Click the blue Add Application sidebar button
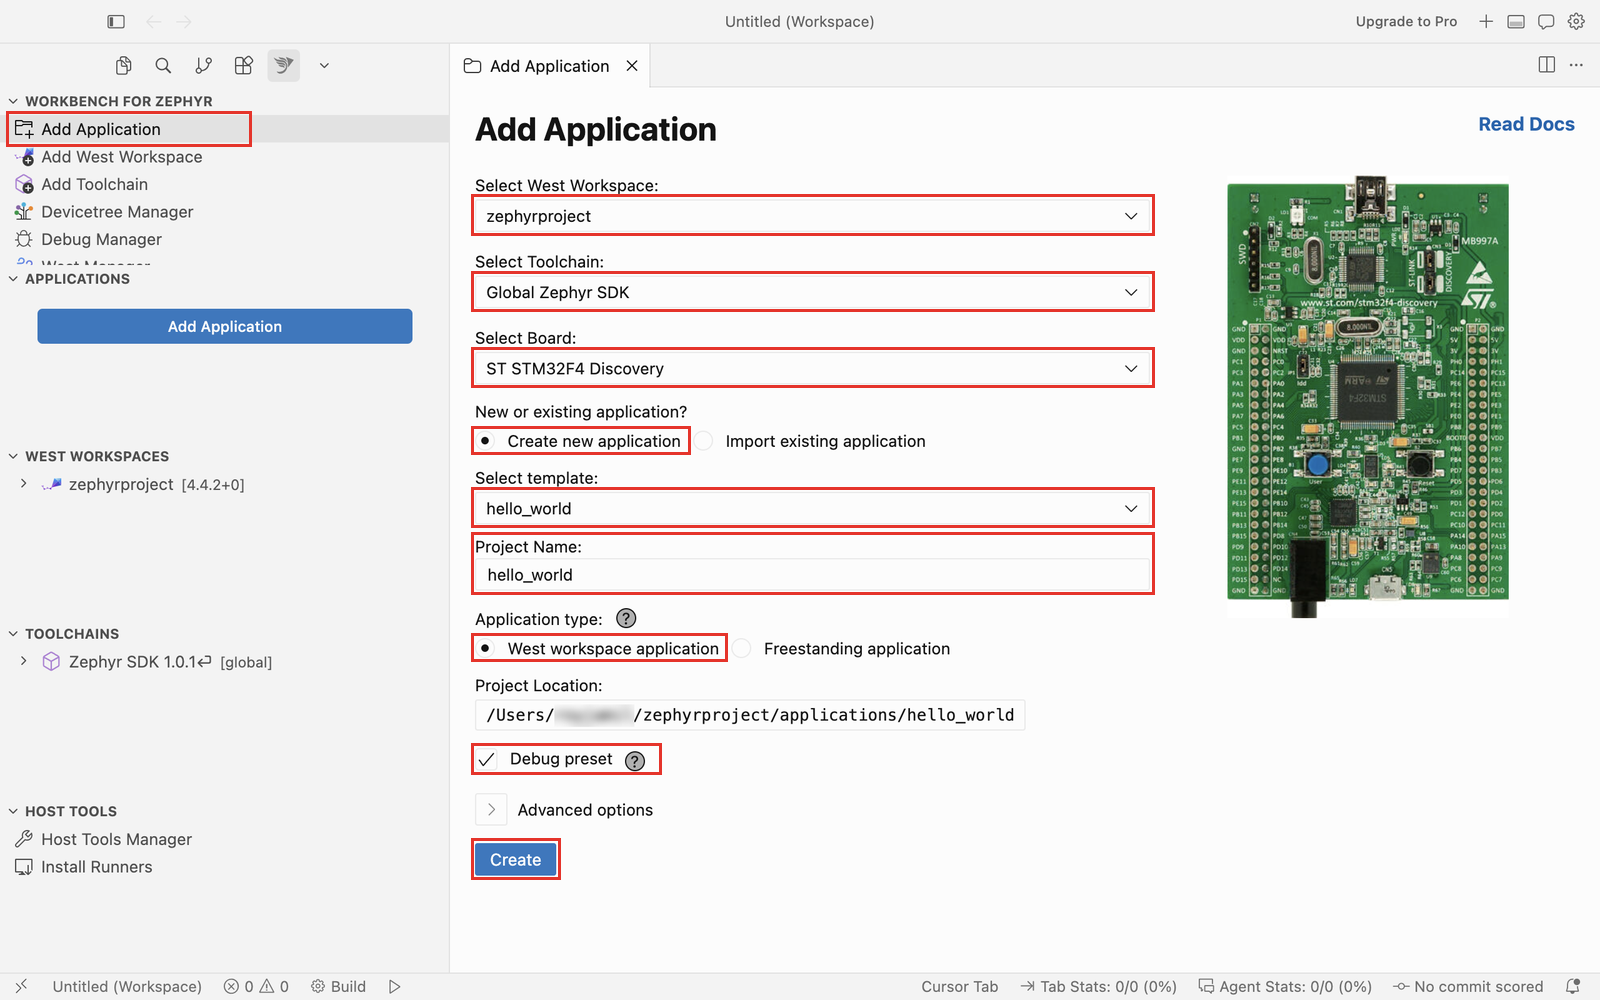 [x=225, y=326]
